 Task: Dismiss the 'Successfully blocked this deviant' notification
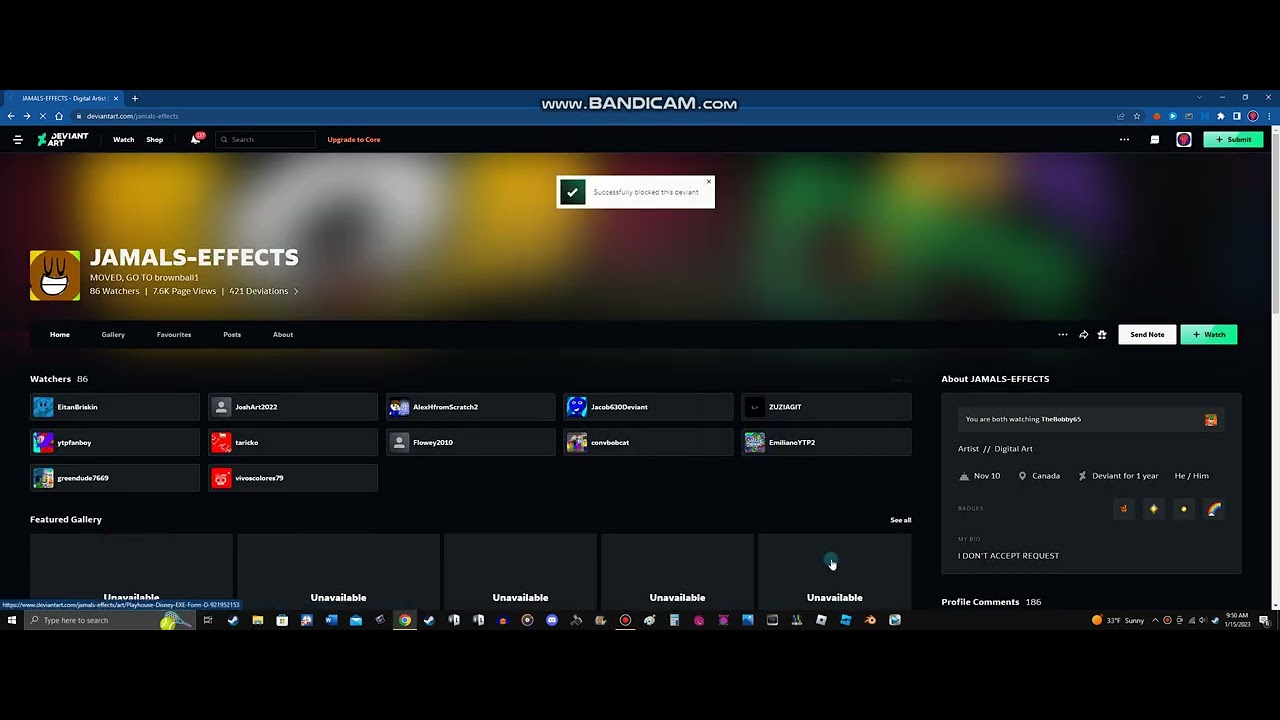pos(709,182)
